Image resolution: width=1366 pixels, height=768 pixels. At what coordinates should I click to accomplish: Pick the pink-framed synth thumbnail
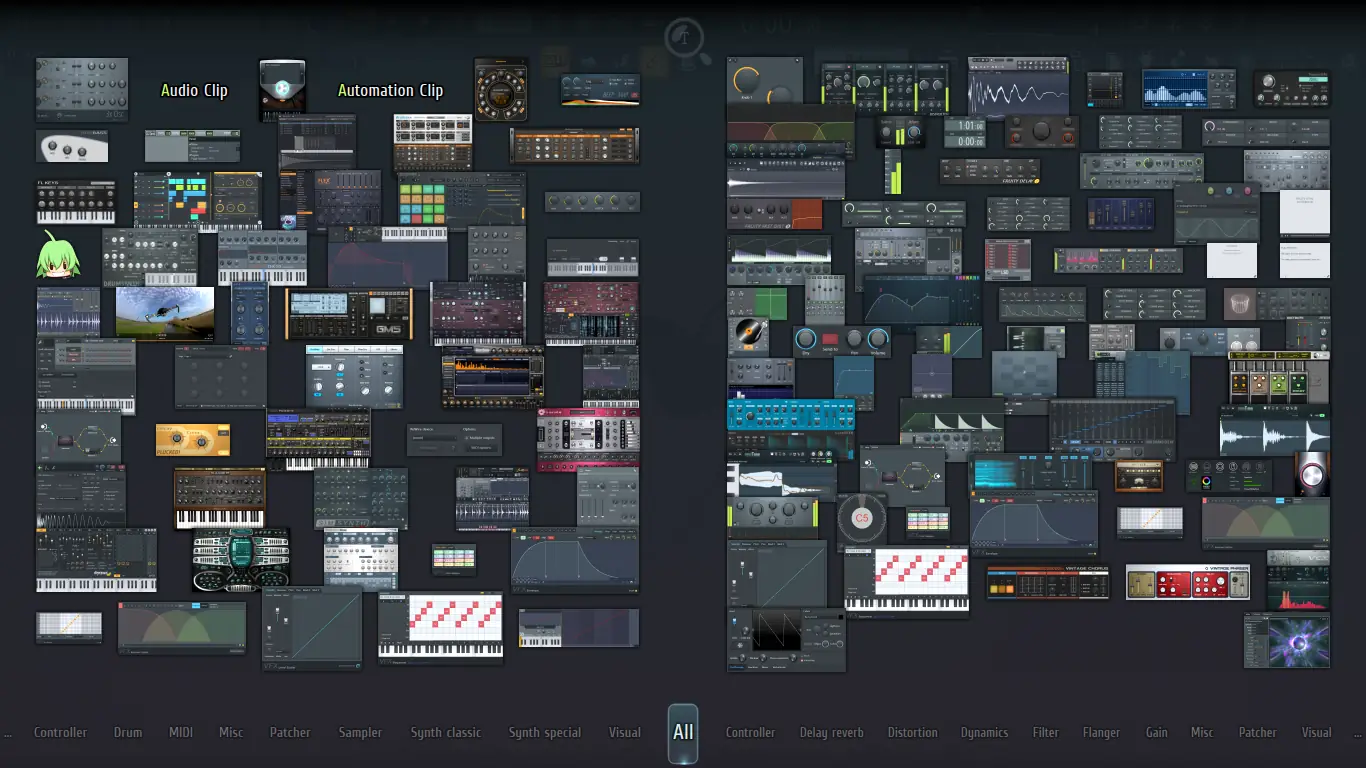[588, 440]
